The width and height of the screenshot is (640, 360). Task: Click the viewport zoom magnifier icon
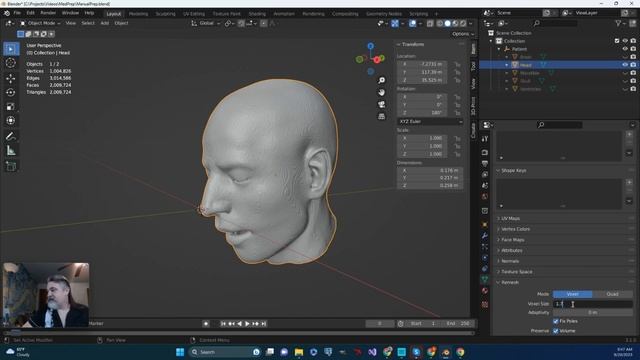click(x=381, y=80)
